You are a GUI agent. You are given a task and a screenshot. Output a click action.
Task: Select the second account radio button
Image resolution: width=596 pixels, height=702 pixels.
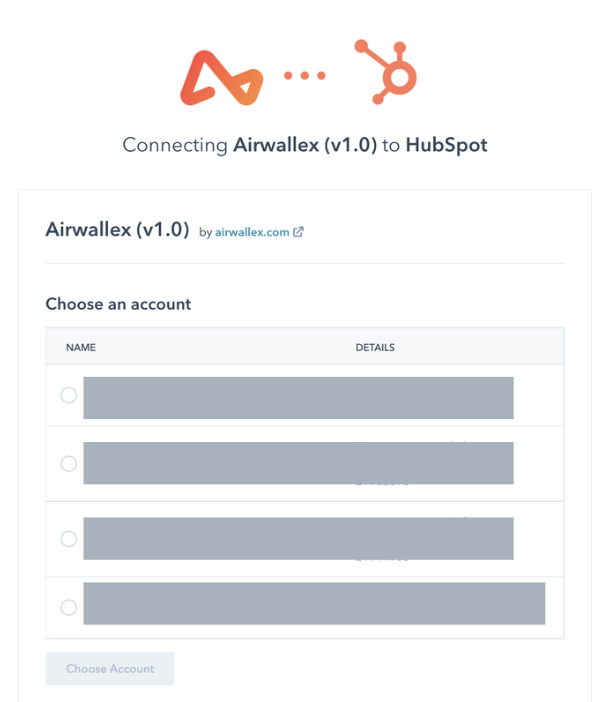(69, 463)
